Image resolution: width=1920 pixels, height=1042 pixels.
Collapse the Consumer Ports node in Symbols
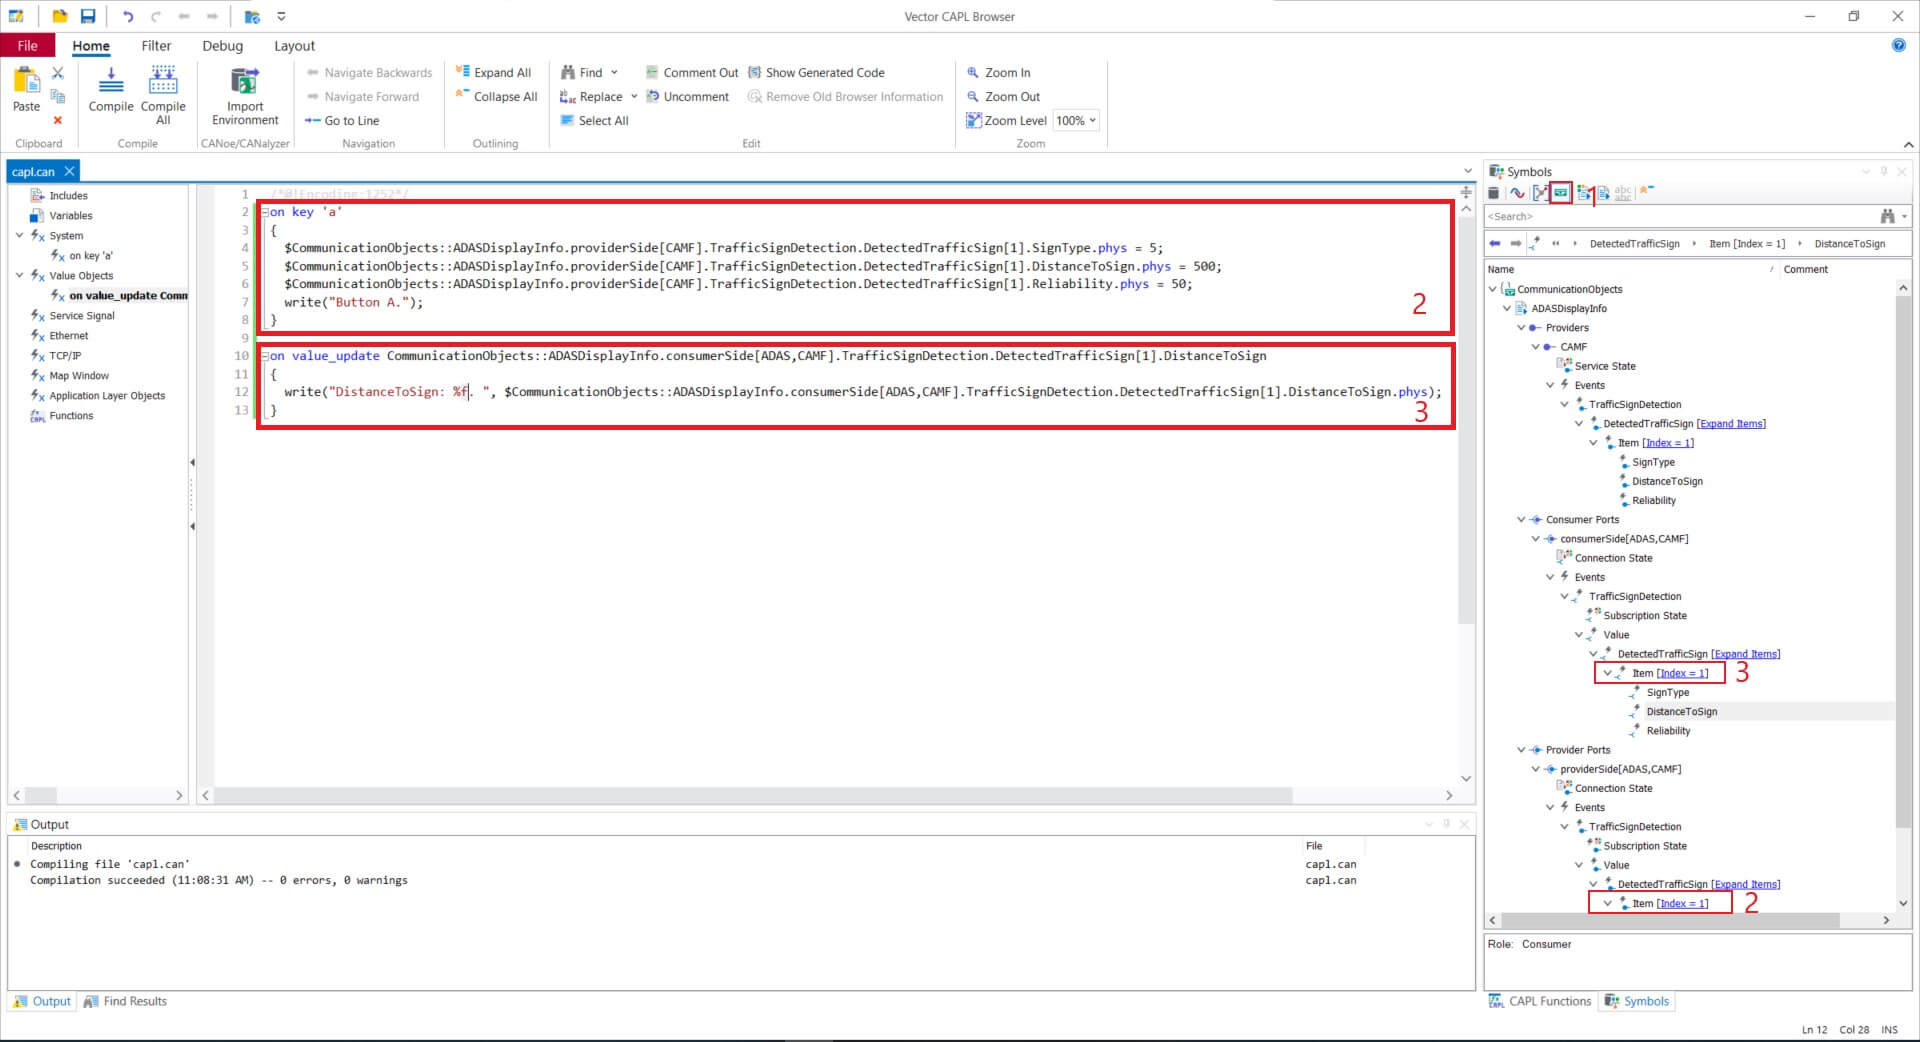pyautogui.click(x=1521, y=520)
